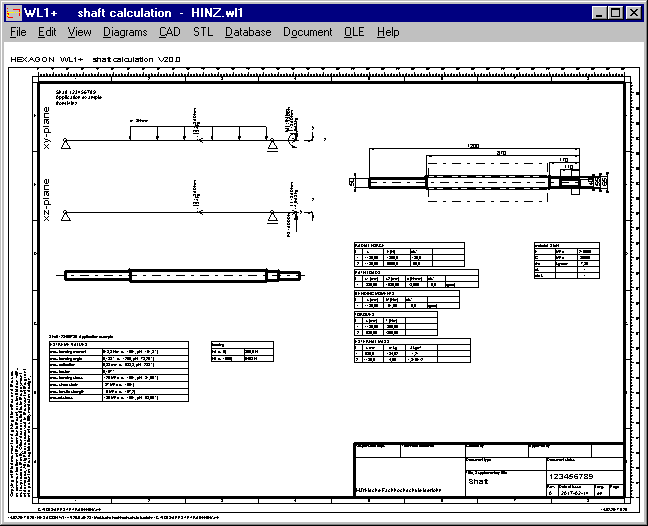Open the Edit menu
Viewport: 648px width, 526px height.
(x=47, y=32)
